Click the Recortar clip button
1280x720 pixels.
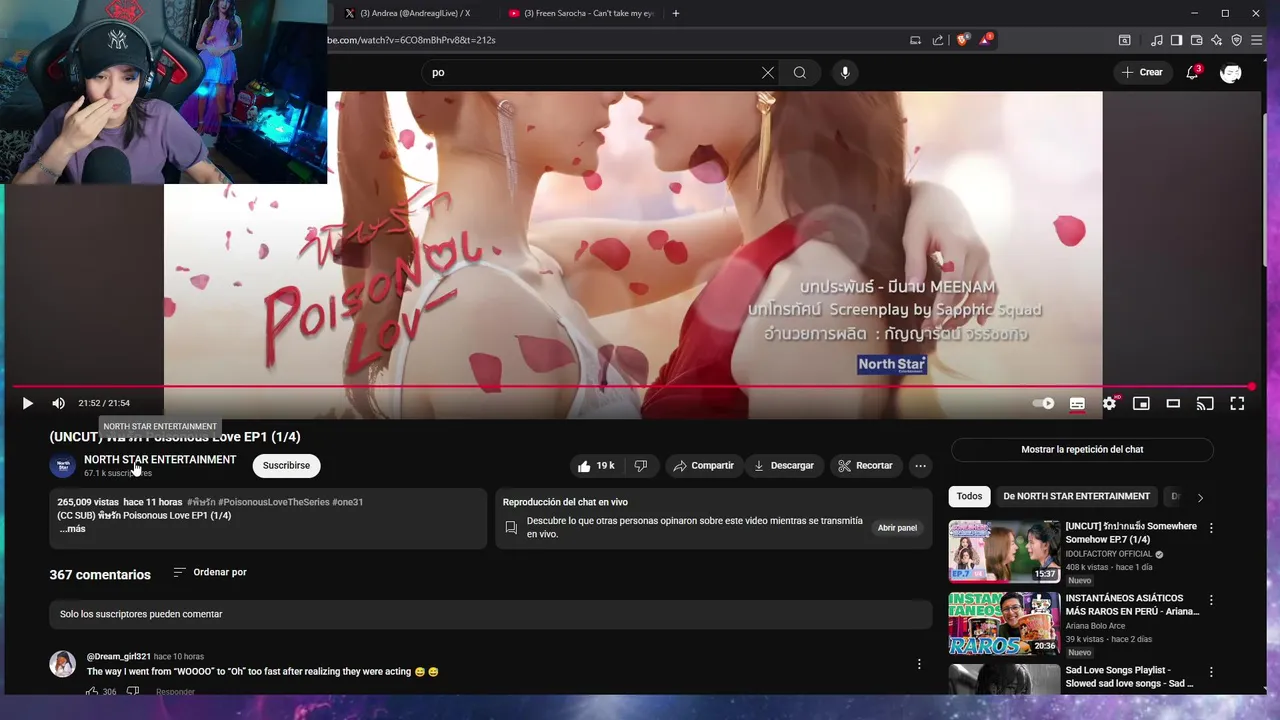(x=865, y=466)
